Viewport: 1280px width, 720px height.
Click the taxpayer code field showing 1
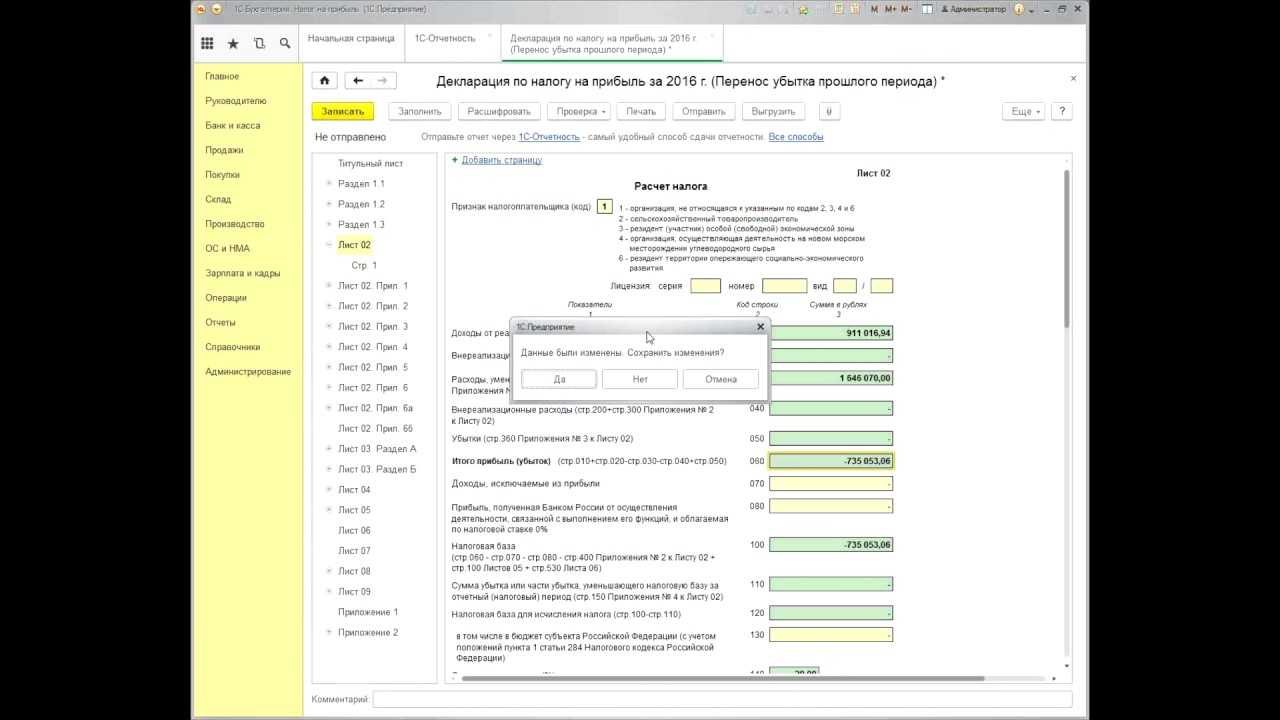604,207
